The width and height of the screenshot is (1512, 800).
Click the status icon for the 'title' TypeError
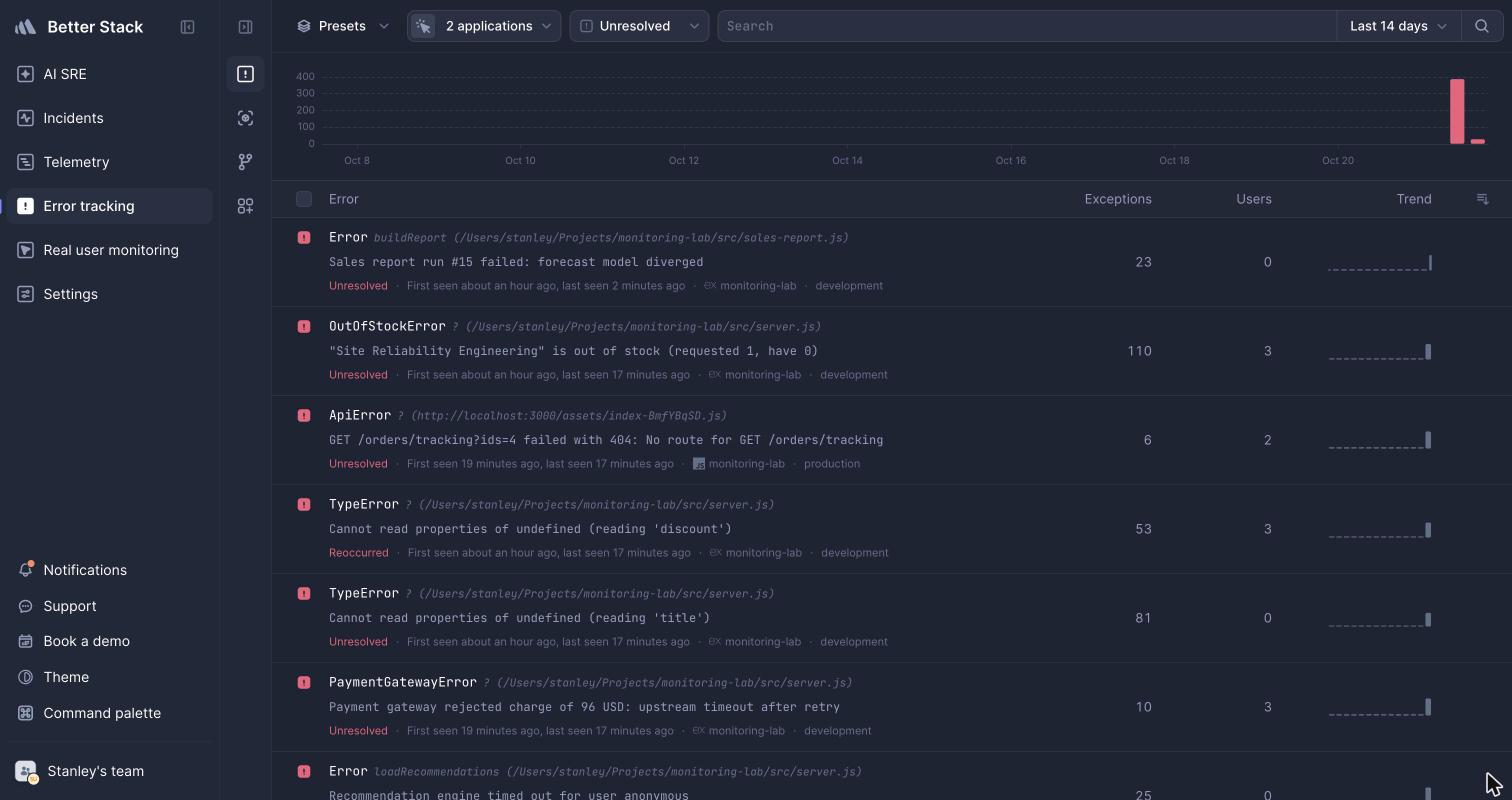click(304, 594)
